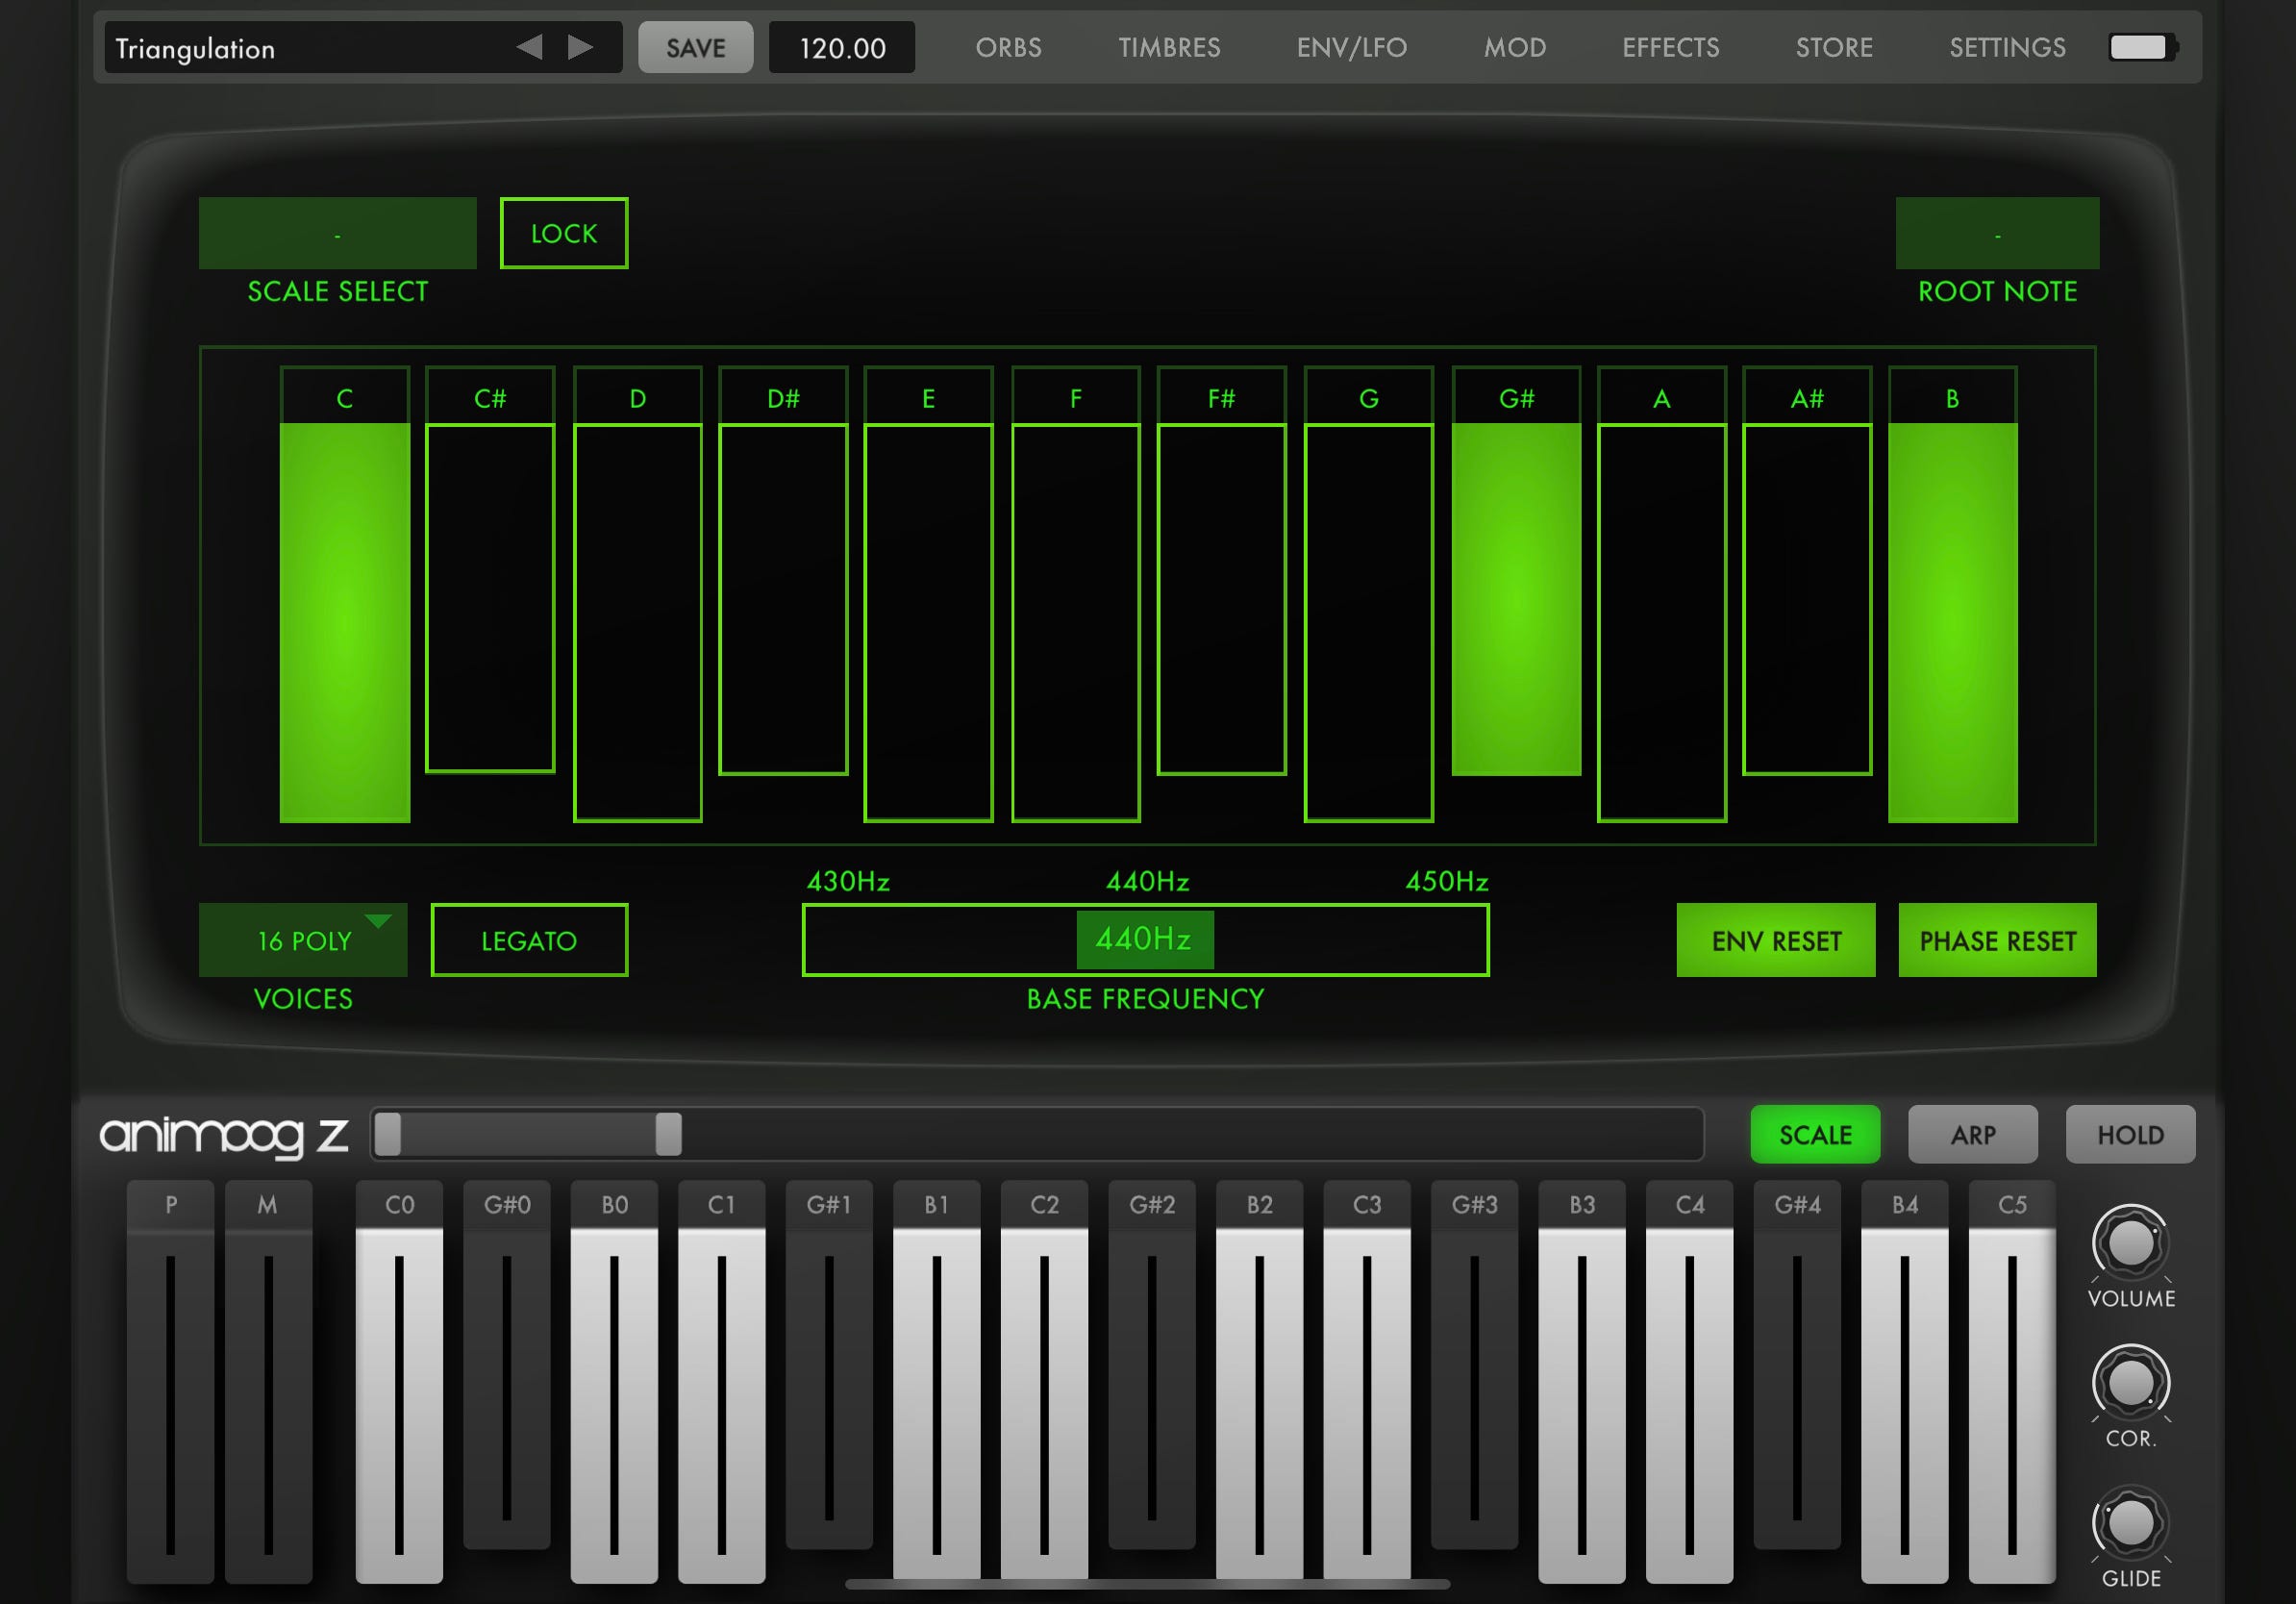Play the G#4 key
Viewport: 2296px width, 1604px height.
point(1797,1365)
